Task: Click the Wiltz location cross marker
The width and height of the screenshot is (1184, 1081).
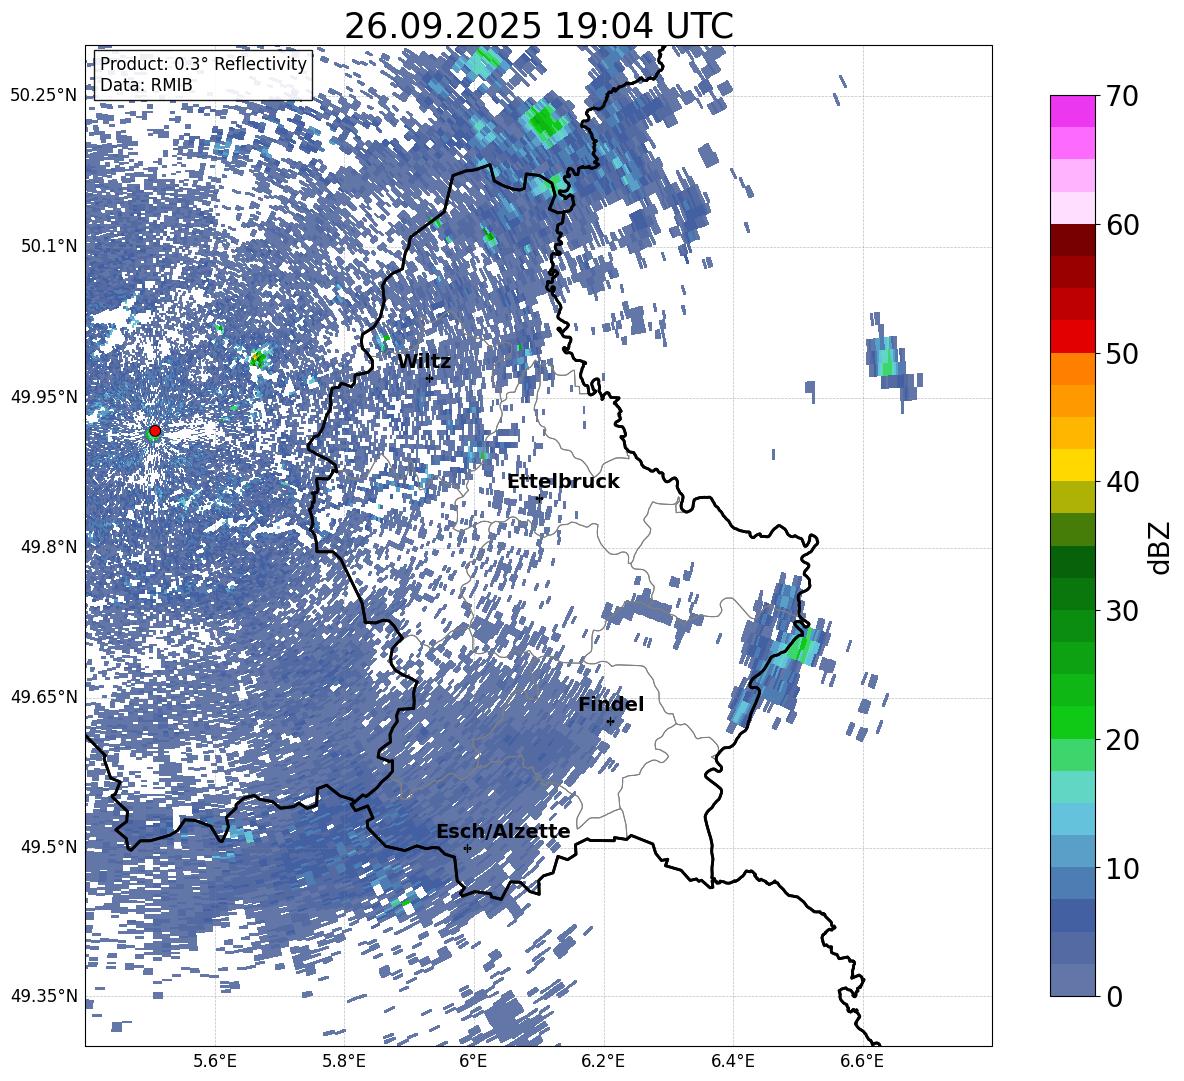Action: 429,377
